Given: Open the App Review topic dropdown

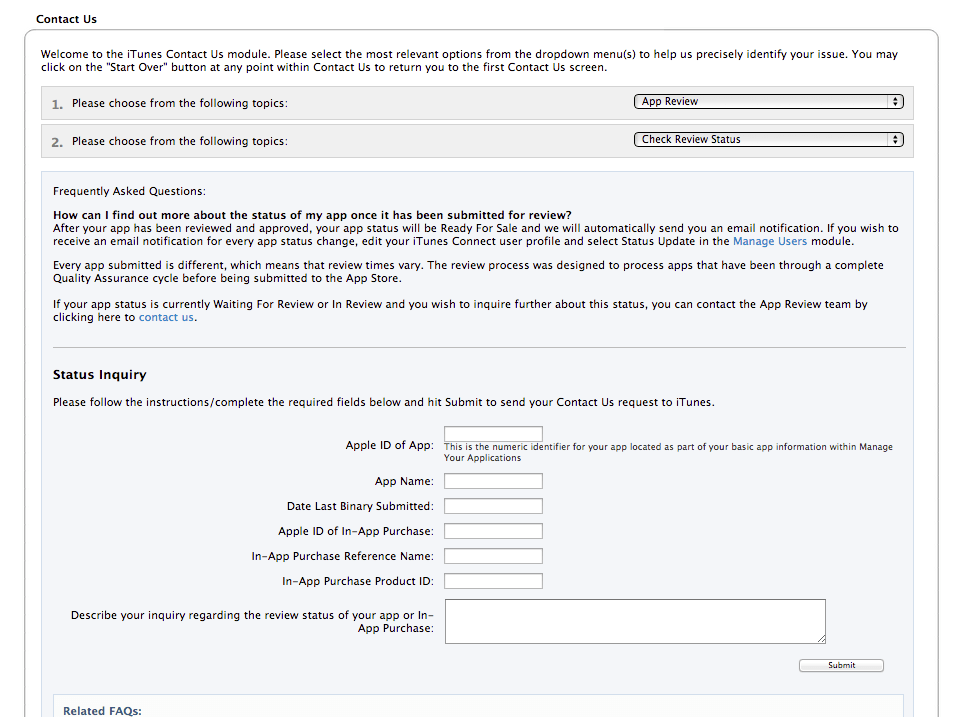Looking at the screenshot, I should click(768, 102).
